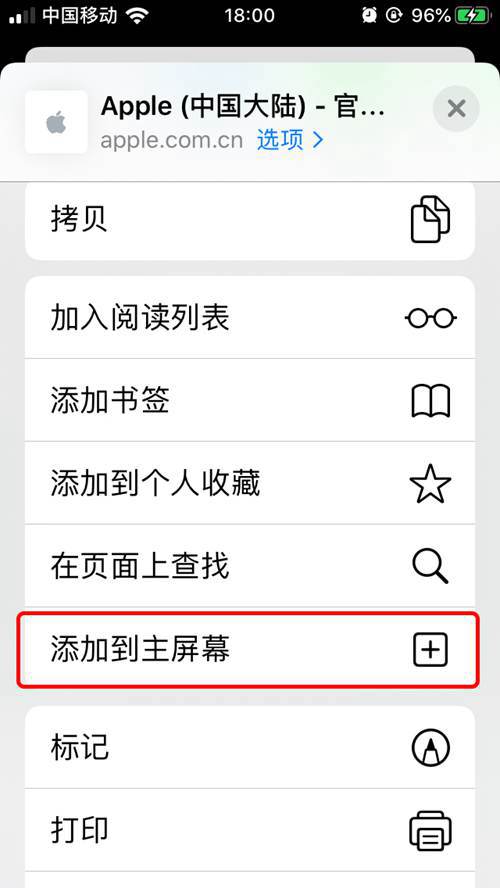Expand the chevron next to 选项
Viewport: 500px width, 888px height.
coord(318,140)
